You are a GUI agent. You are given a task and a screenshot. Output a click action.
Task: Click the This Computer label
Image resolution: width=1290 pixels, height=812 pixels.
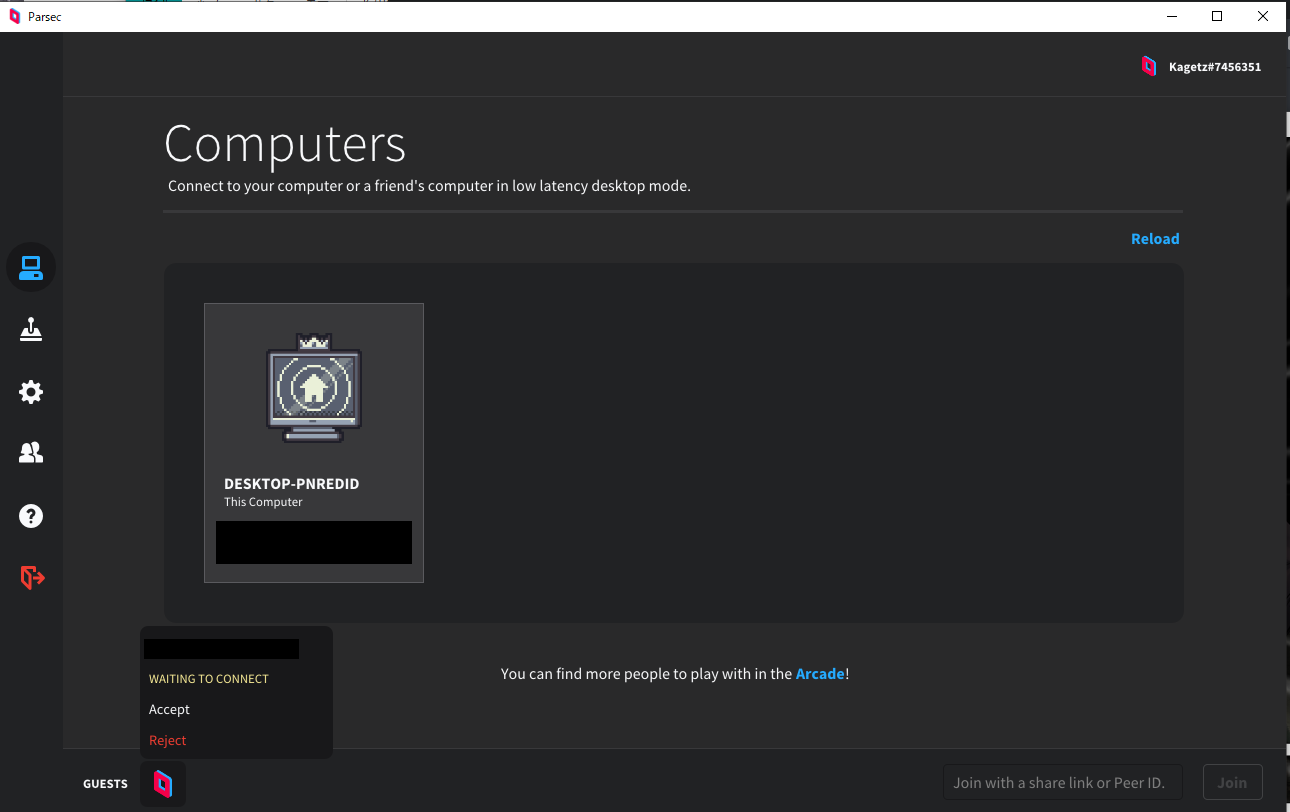coord(263,502)
